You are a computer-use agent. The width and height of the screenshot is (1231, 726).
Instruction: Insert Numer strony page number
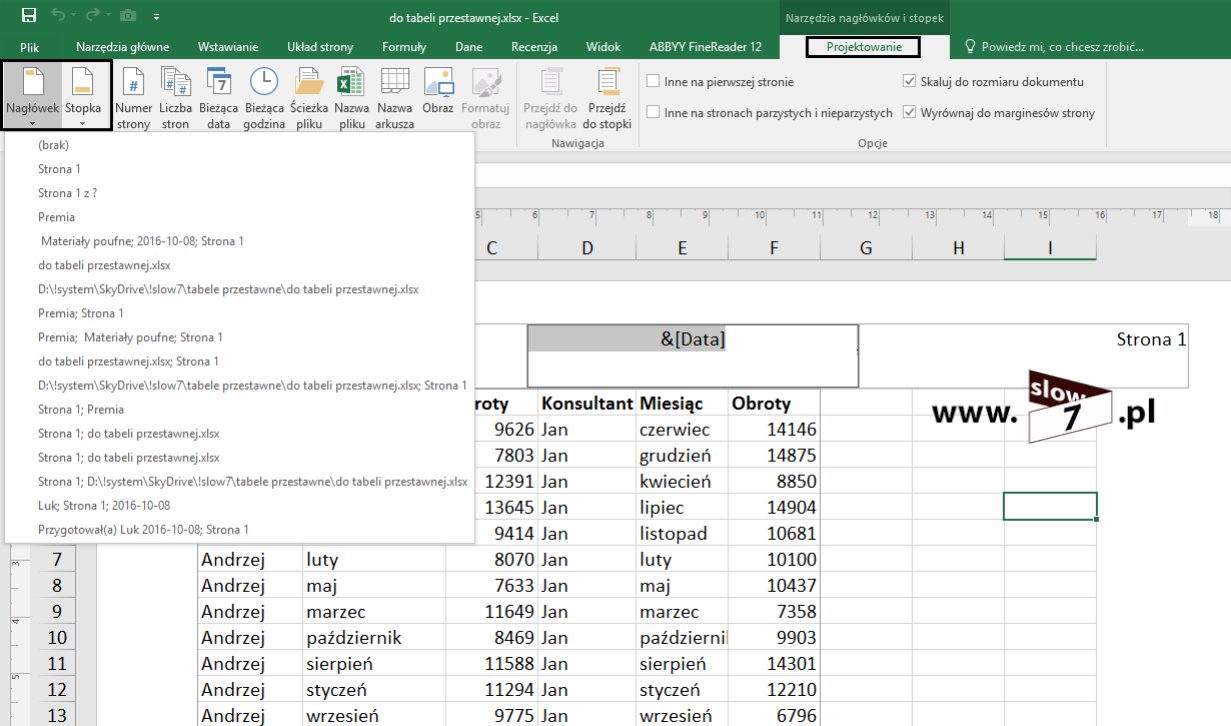click(133, 99)
